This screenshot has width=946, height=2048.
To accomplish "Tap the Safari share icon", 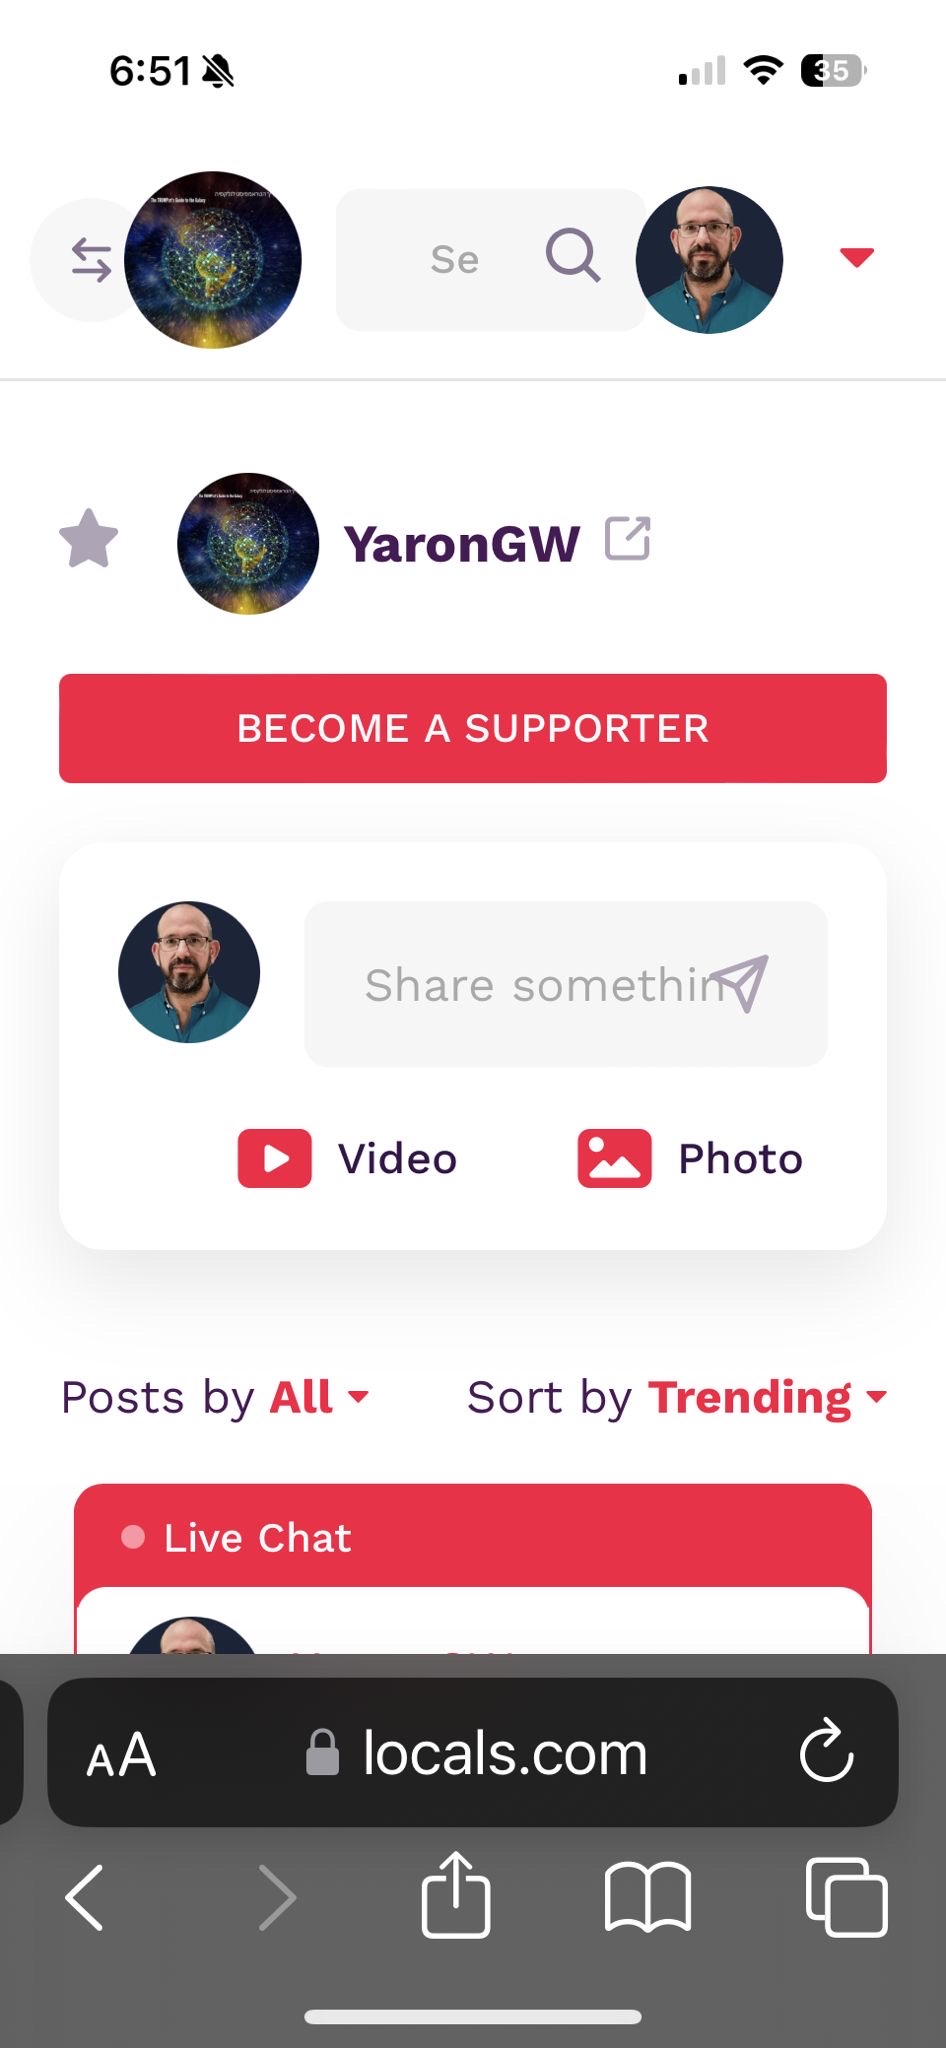I will click(456, 1895).
